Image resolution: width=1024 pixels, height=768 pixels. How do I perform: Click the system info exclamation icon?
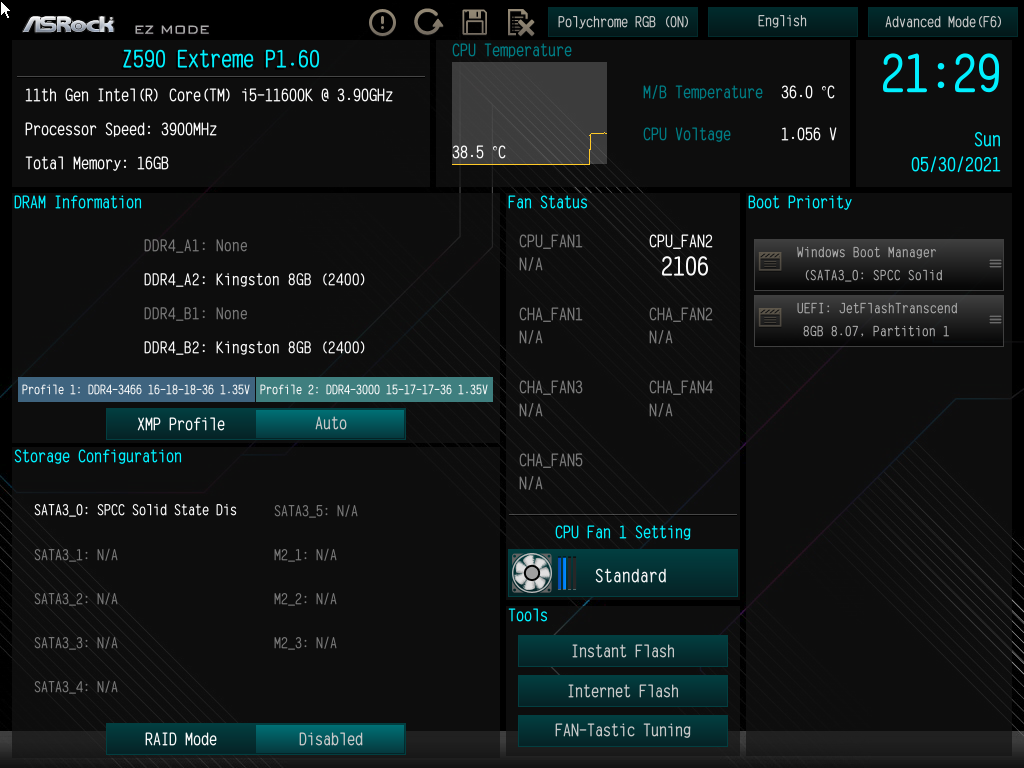[382, 23]
